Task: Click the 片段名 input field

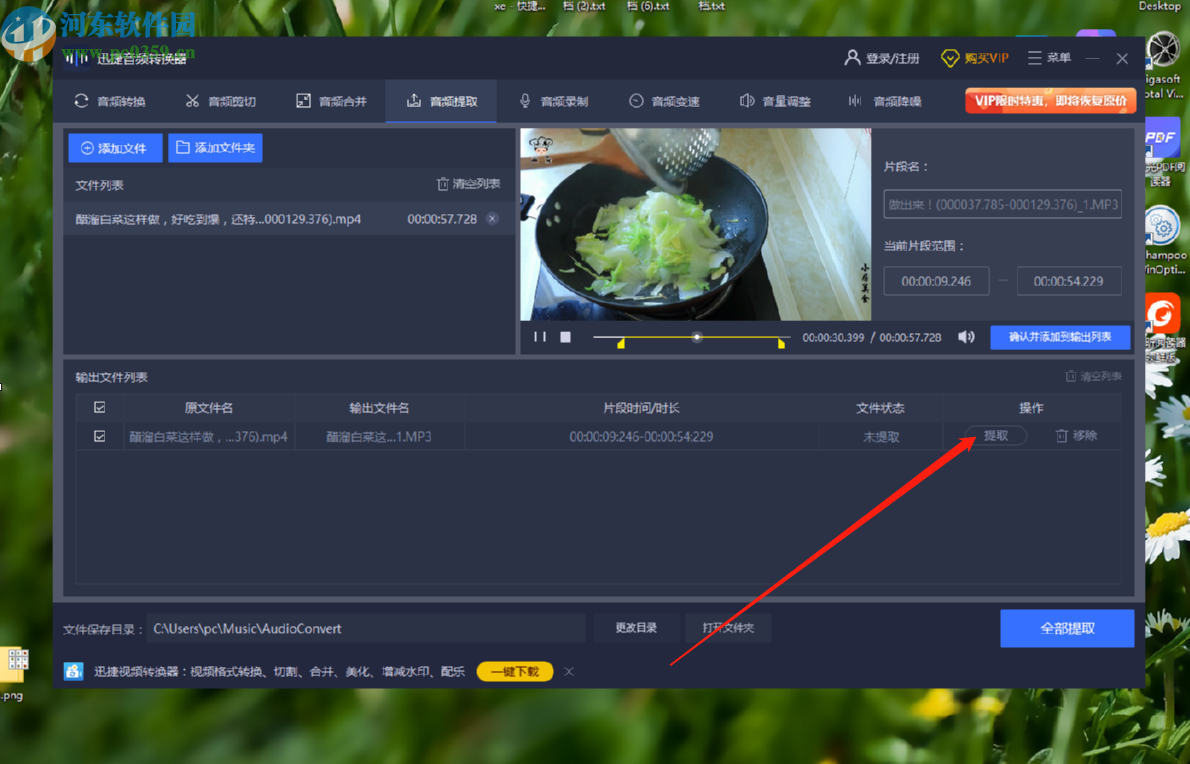Action: point(1003,204)
